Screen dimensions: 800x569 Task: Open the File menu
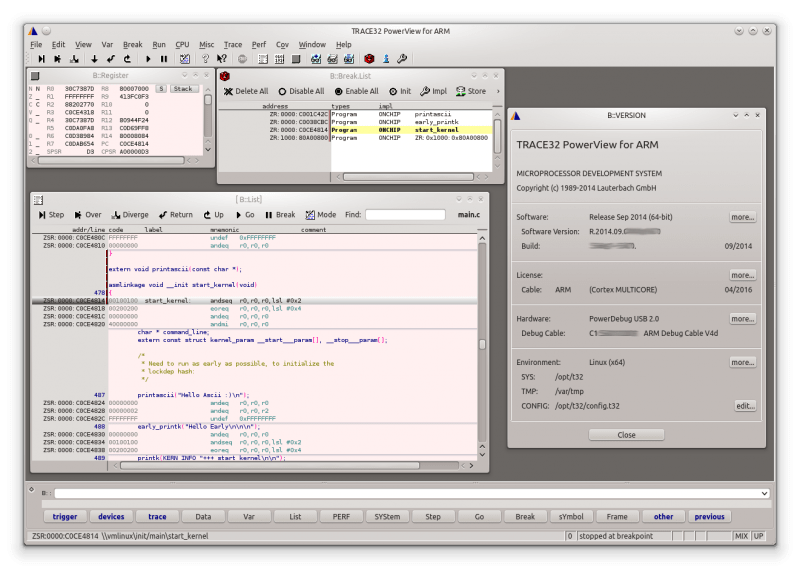(36, 45)
